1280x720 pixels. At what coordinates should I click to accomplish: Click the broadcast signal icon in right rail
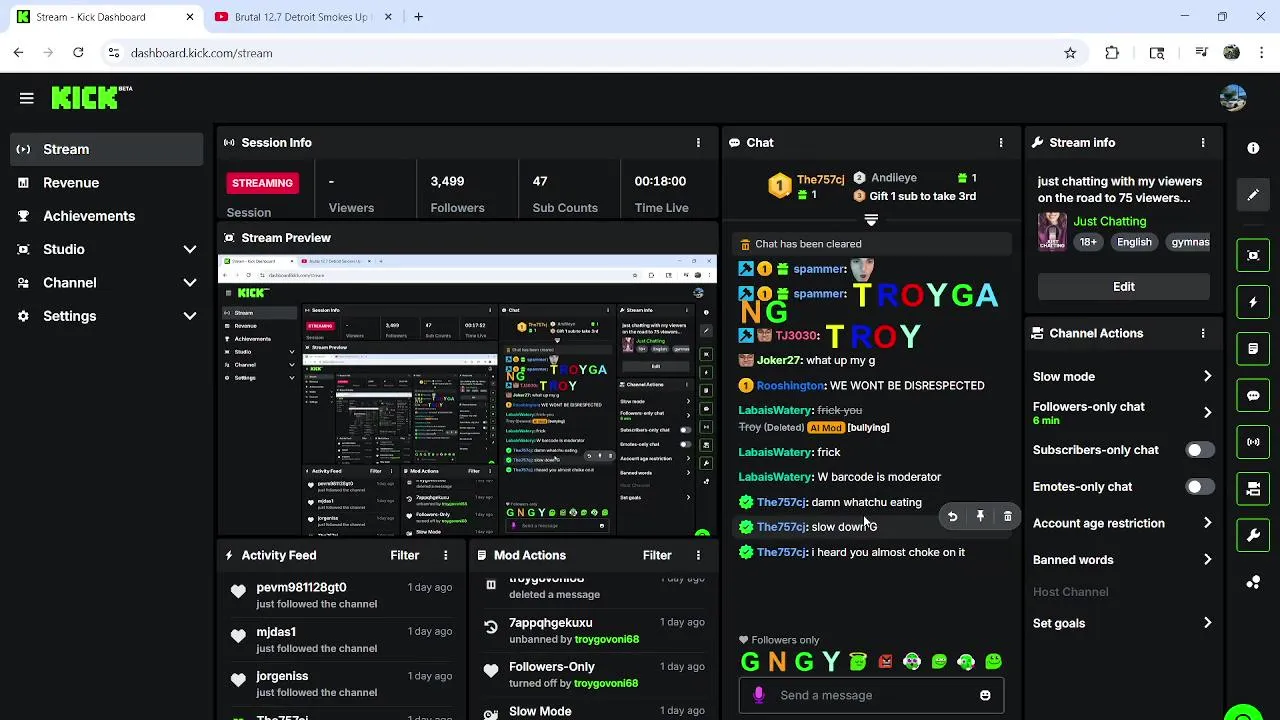pos(1253,442)
